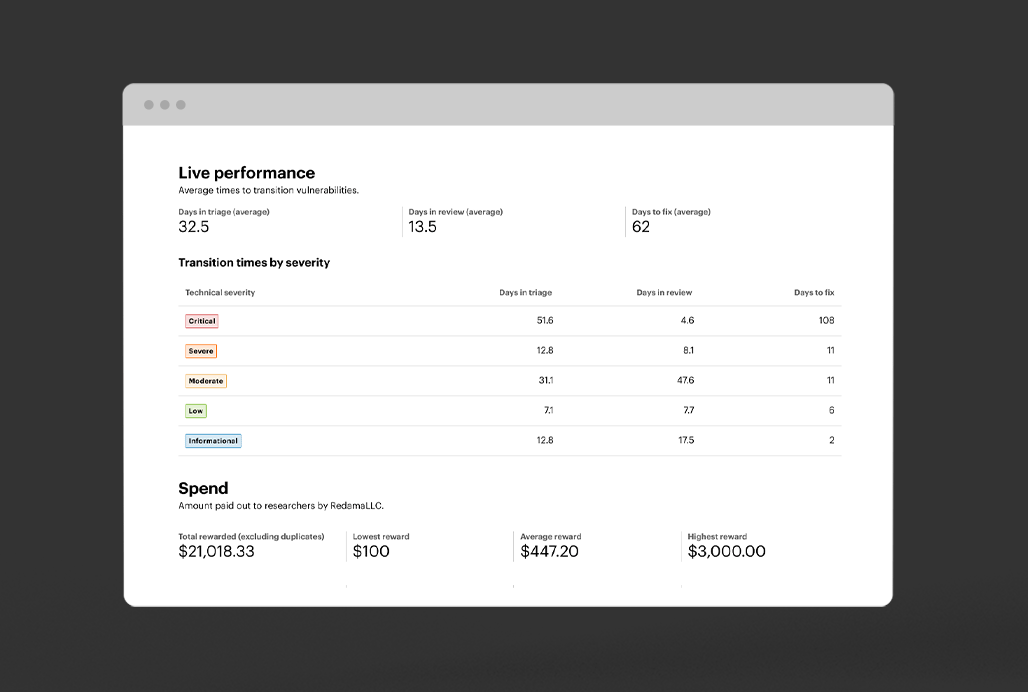Click the 13.5 average review days value
Viewport: 1028px width, 692px height.
[x=423, y=227]
